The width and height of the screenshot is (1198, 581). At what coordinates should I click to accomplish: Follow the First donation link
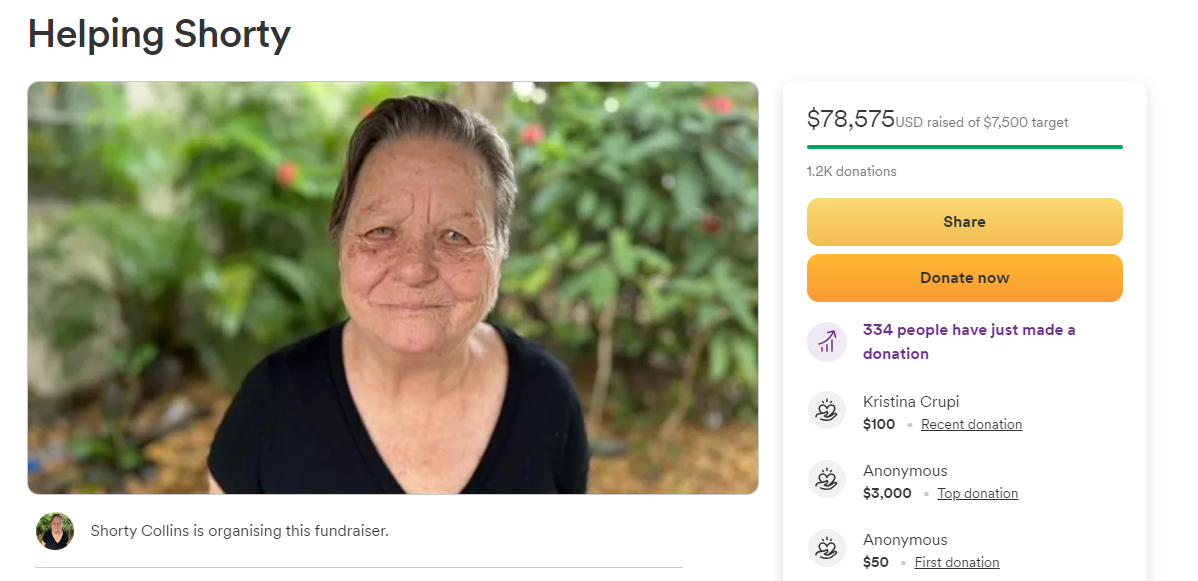point(956,562)
